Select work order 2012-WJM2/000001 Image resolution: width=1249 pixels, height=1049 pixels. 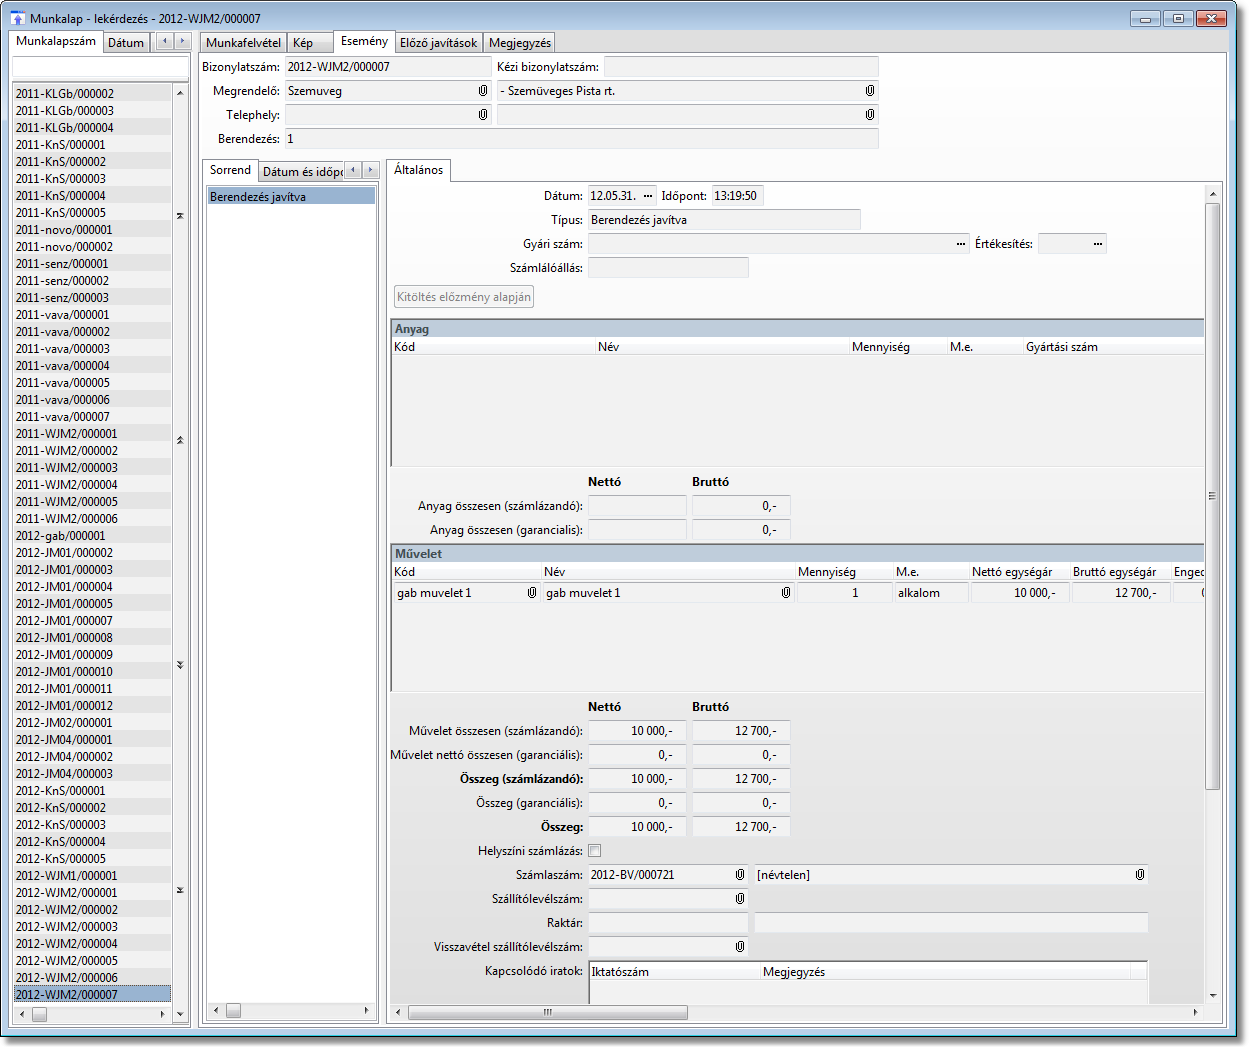67,893
